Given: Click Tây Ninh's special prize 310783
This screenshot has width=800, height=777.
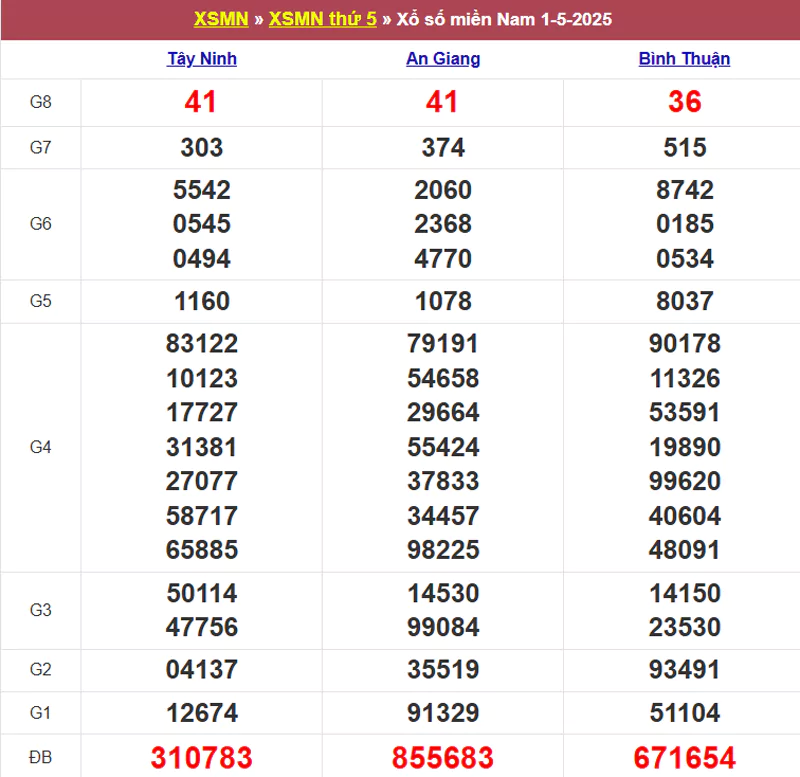Looking at the screenshot, I should tap(202, 758).
